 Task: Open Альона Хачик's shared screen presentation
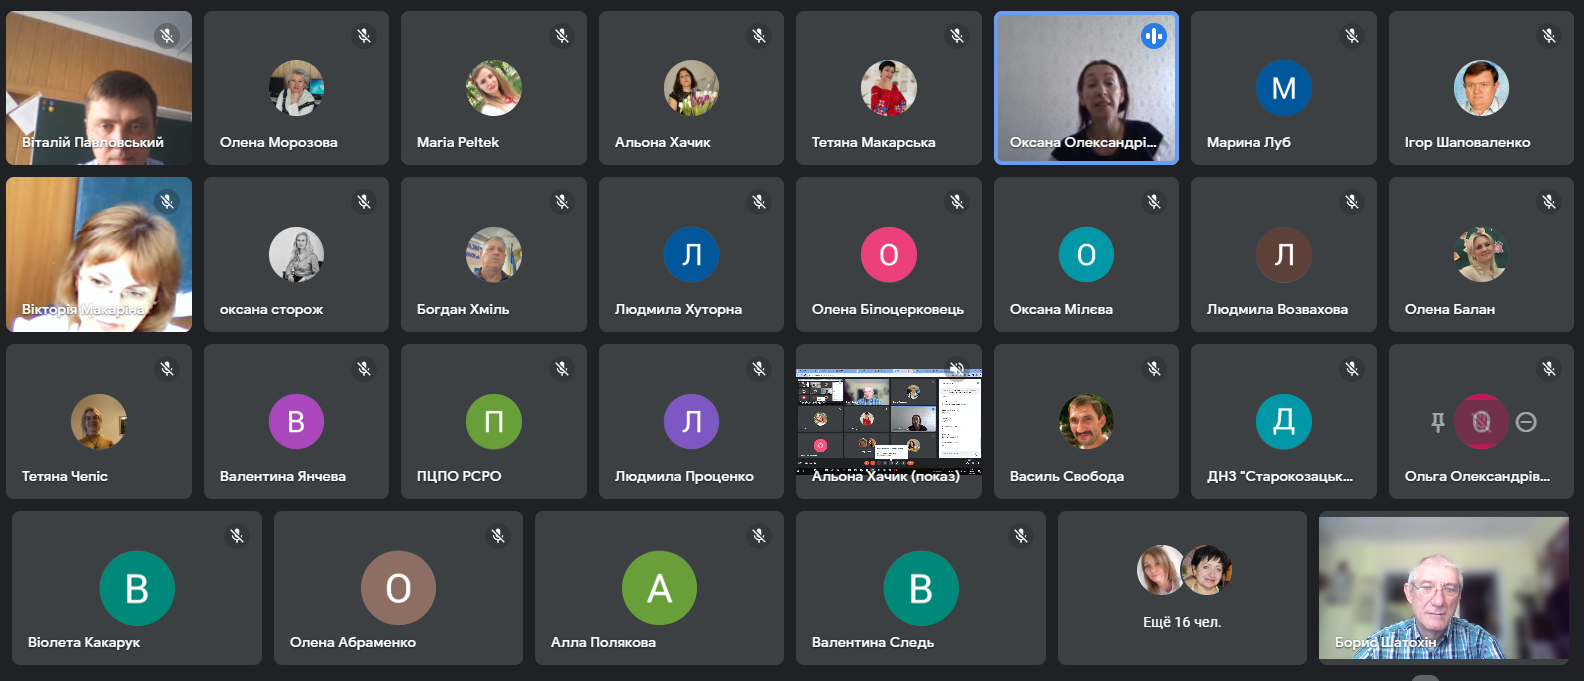pyautogui.click(x=888, y=420)
